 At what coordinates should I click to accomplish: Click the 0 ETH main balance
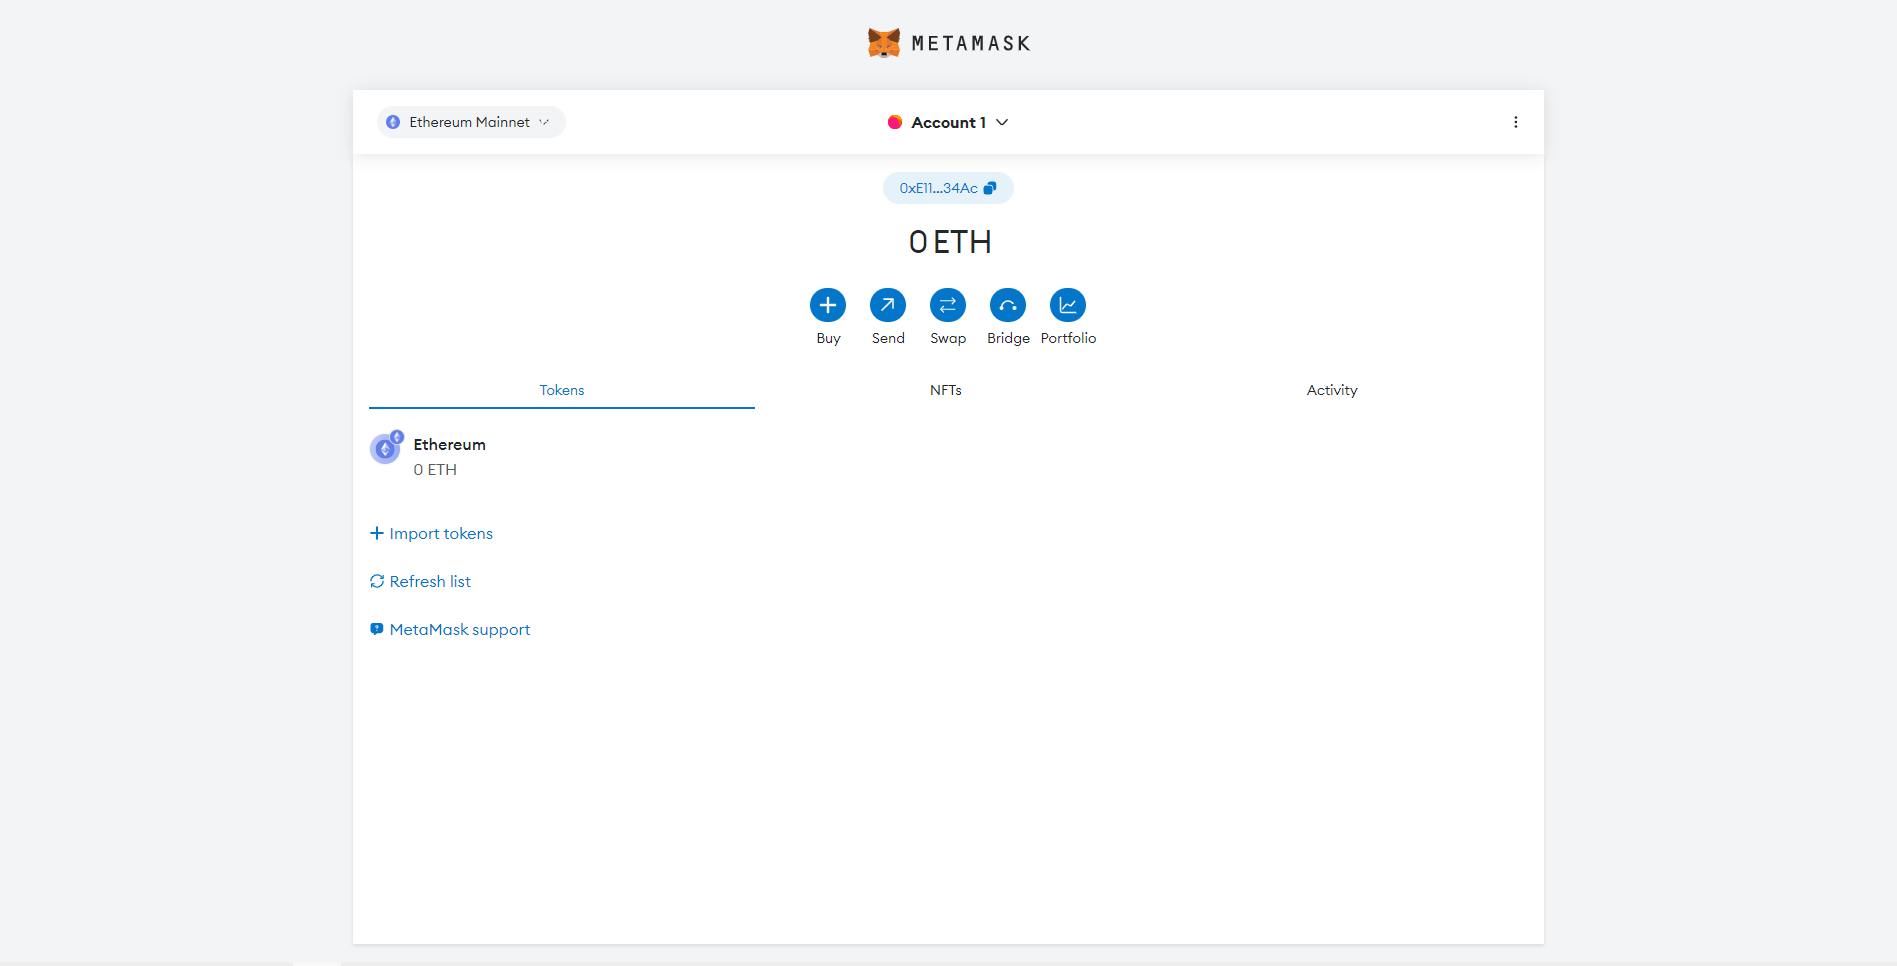click(950, 242)
